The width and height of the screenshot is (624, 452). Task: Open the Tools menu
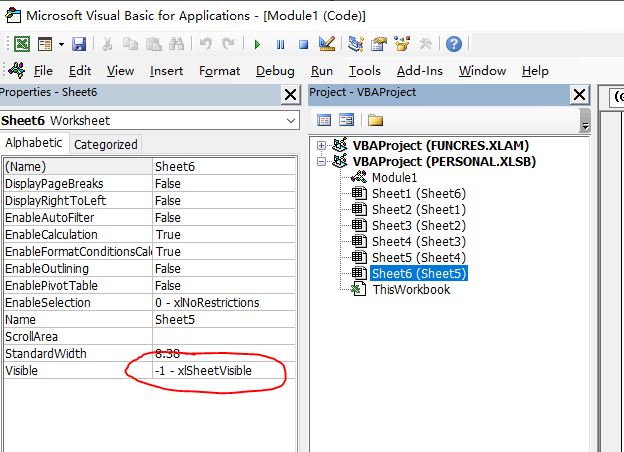tap(365, 71)
